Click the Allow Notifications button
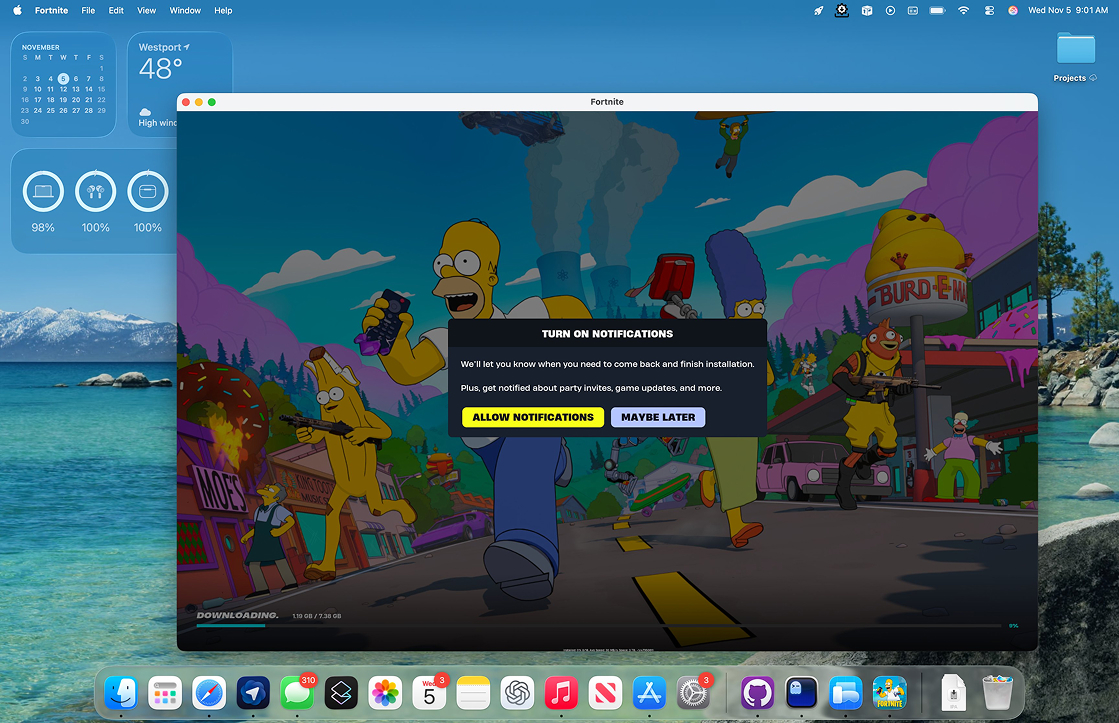1119x723 pixels. 533,417
